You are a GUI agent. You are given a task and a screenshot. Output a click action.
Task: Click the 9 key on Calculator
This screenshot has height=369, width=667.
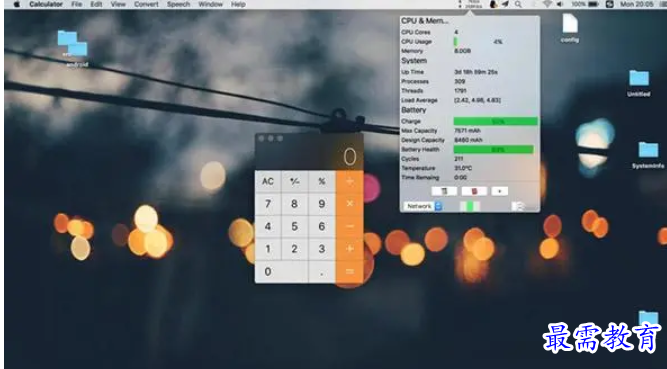tap(322, 204)
